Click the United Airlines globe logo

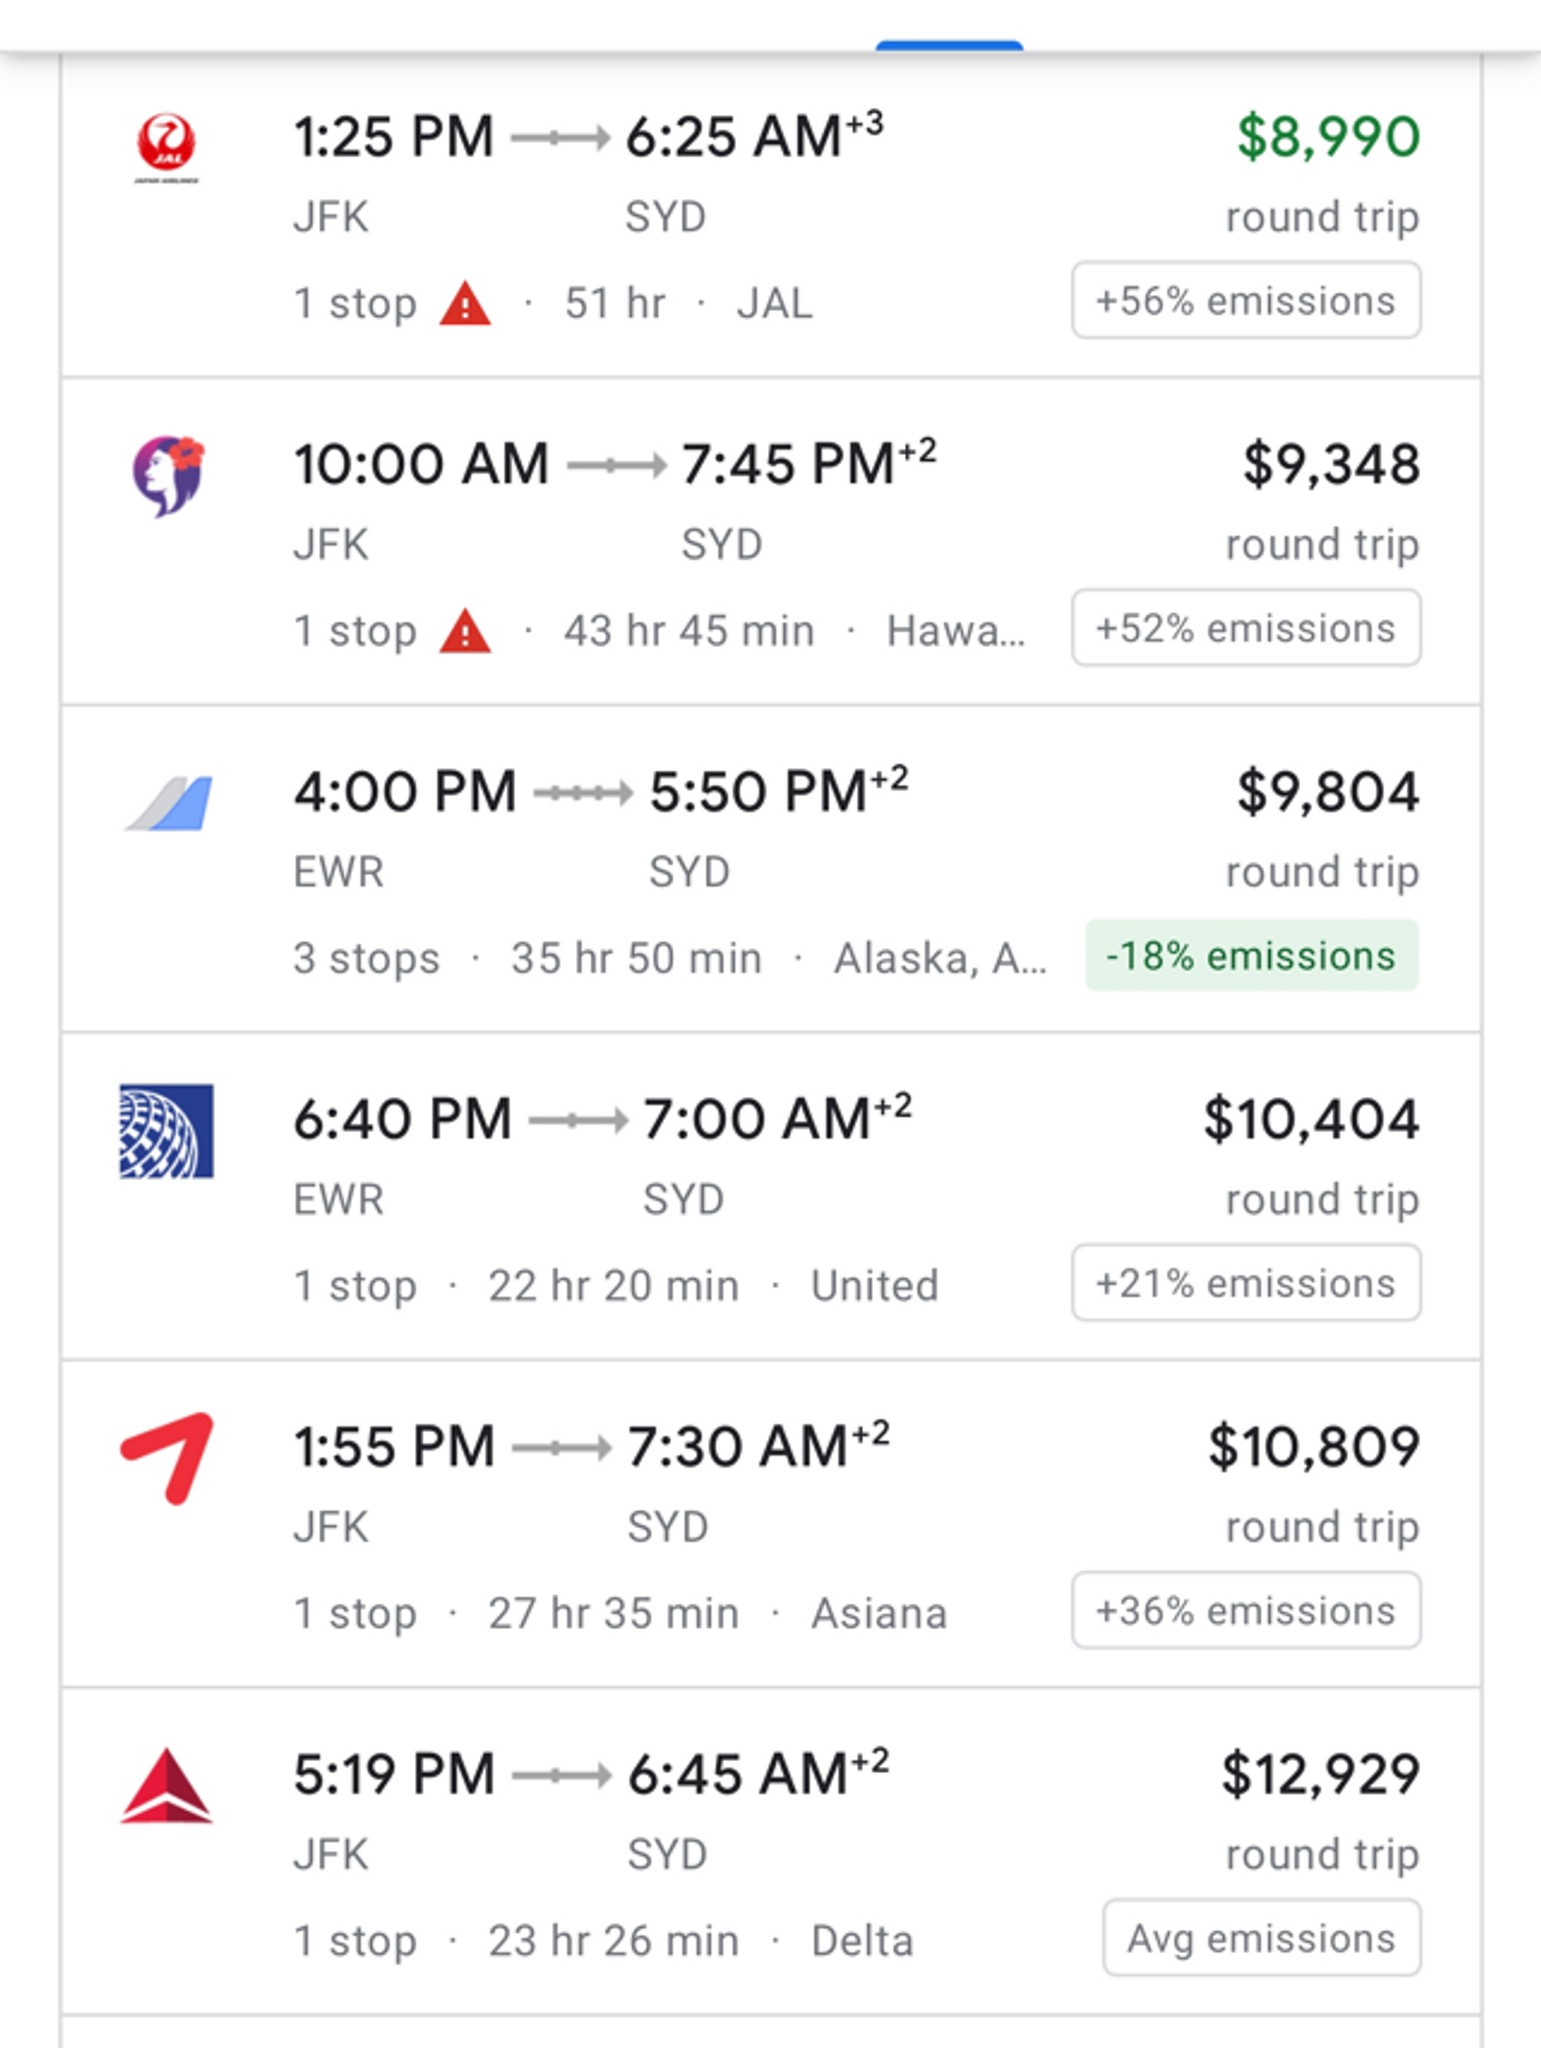166,1131
